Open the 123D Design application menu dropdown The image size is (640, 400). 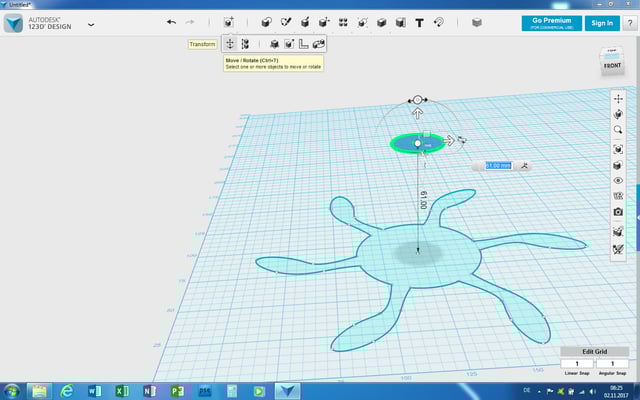point(91,23)
